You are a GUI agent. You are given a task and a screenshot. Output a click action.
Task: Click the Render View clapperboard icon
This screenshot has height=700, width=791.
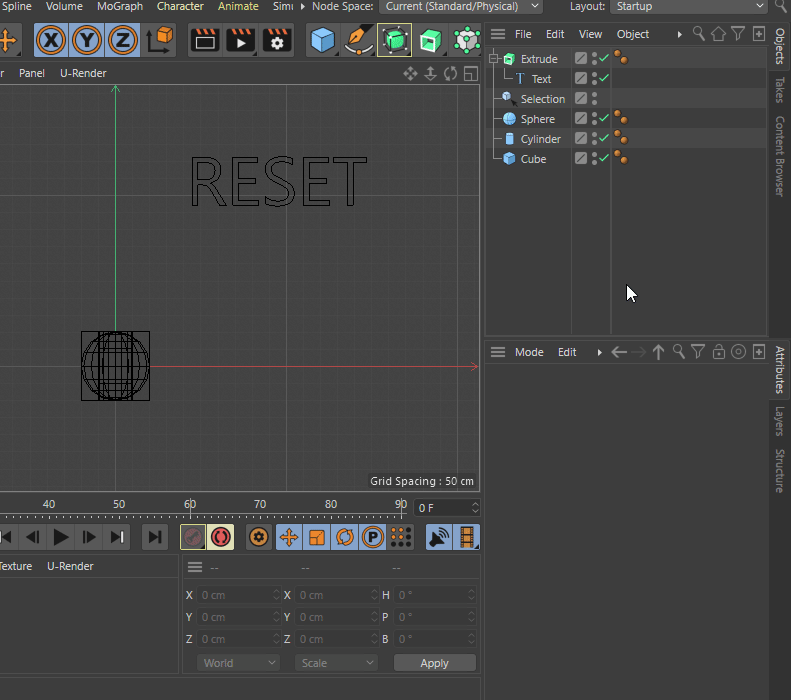pyautogui.click(x=205, y=40)
